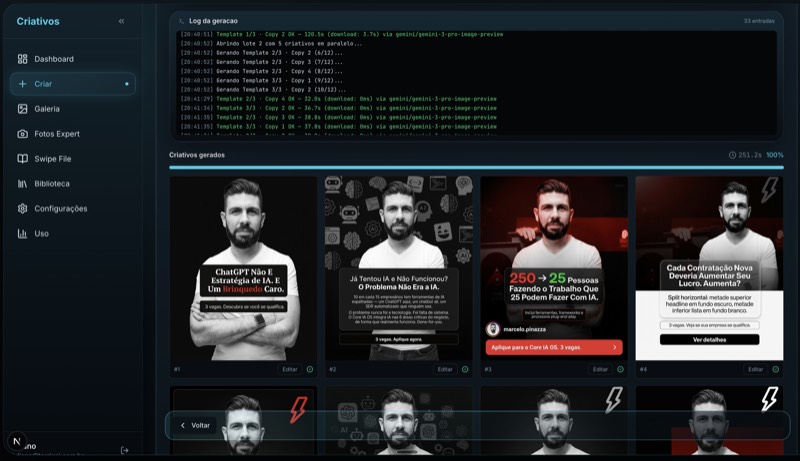Open Configurações settings

[x=72, y=209]
